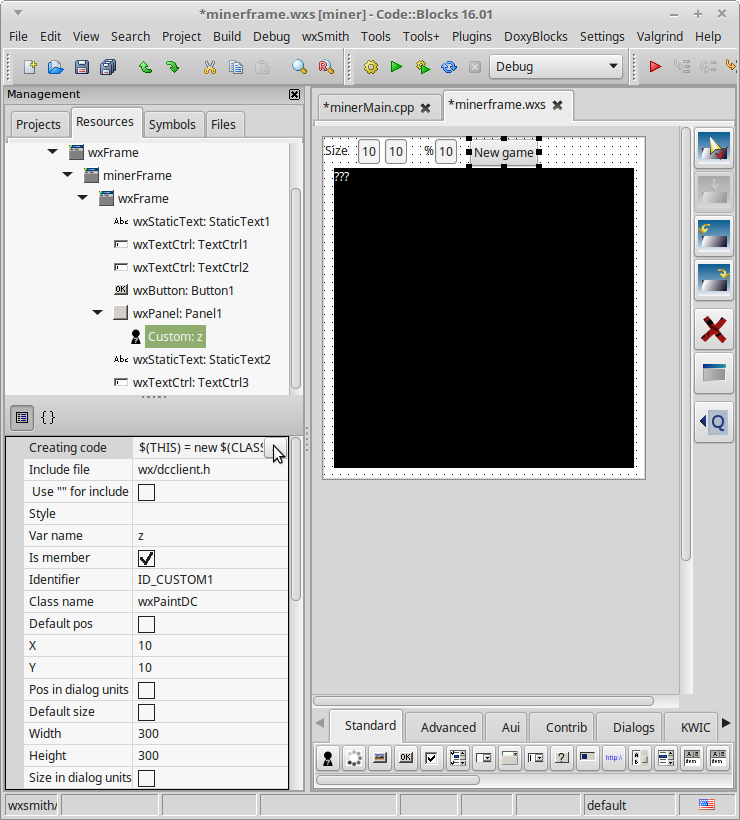Viewport: 740px width, 820px height.
Task: Click the New game button in the designer
Action: click(x=504, y=153)
